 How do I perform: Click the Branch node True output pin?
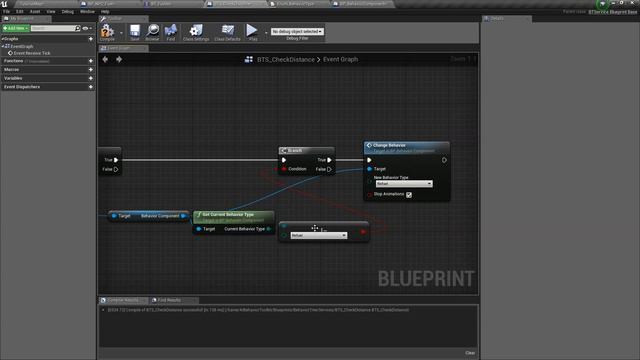(329, 160)
